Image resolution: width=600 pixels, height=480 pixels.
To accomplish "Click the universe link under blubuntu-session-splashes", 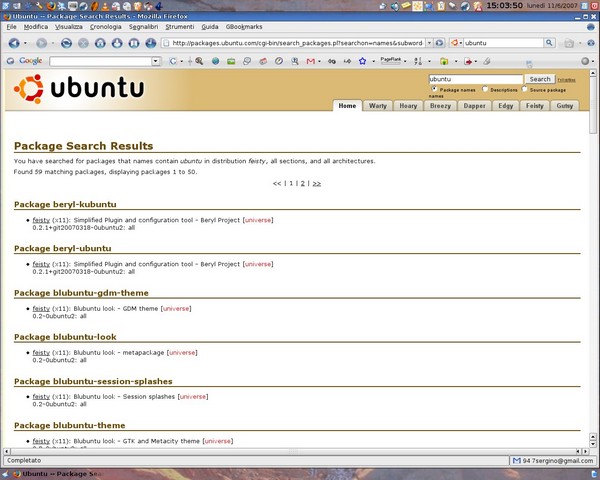I will click(x=193, y=397).
